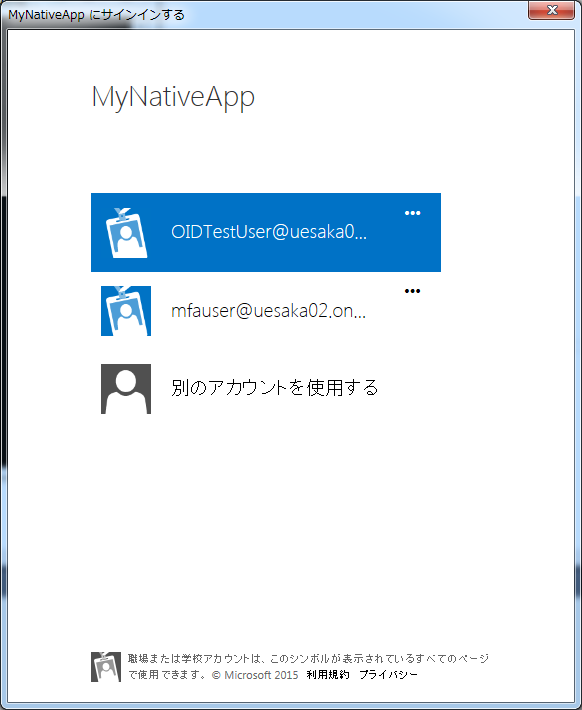Image resolution: width=582 pixels, height=710 pixels.
Task: Click the mfauser account badge icon
Action: tap(126, 311)
